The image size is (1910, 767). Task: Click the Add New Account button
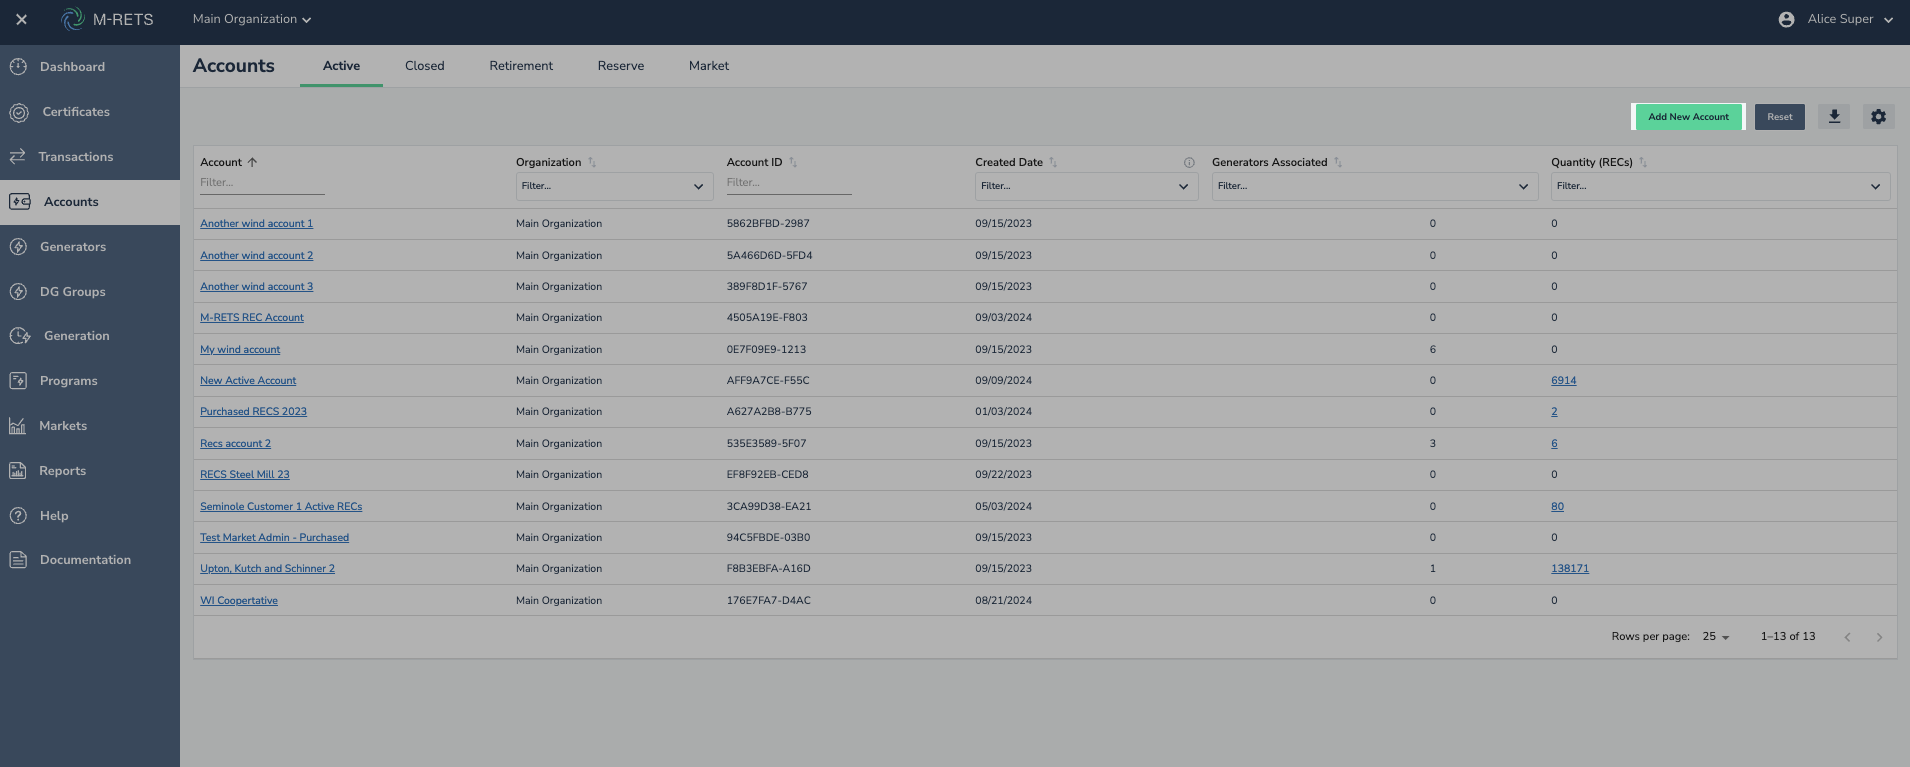click(1688, 117)
